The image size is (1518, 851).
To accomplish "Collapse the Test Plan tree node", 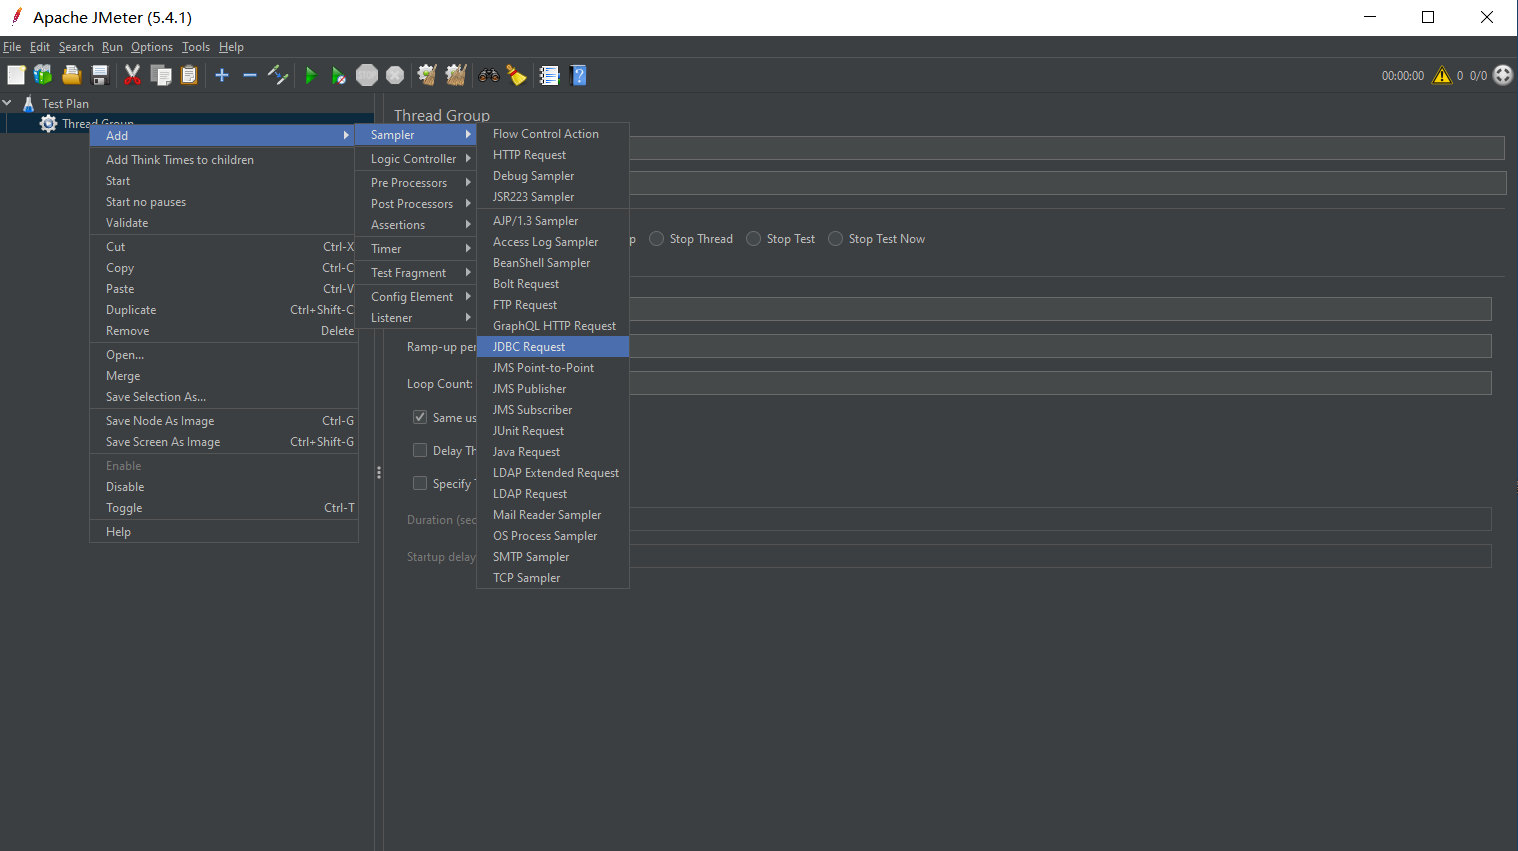I will 7,103.
